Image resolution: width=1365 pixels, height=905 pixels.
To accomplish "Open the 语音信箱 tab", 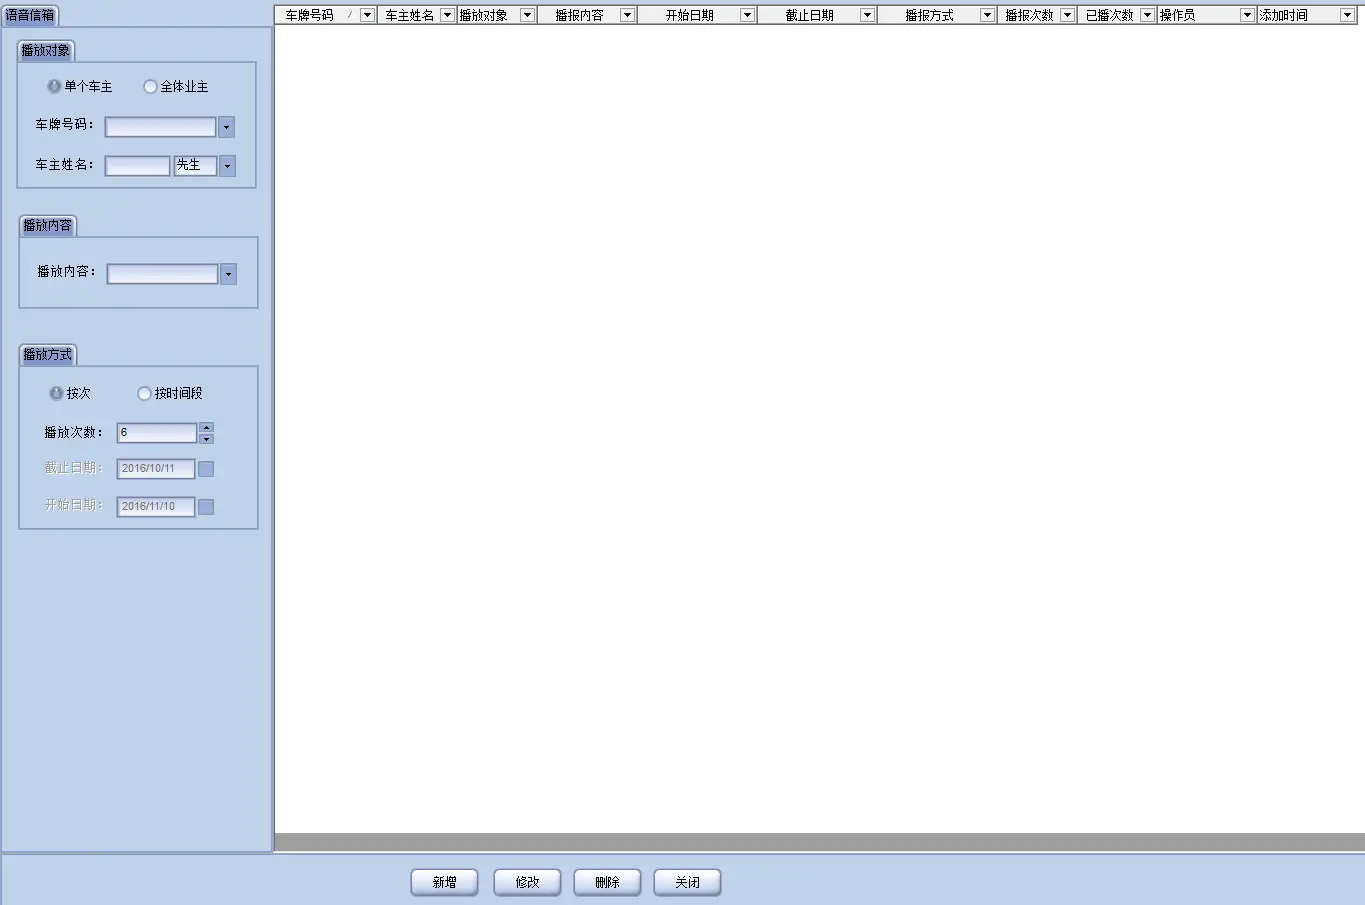I will point(30,15).
